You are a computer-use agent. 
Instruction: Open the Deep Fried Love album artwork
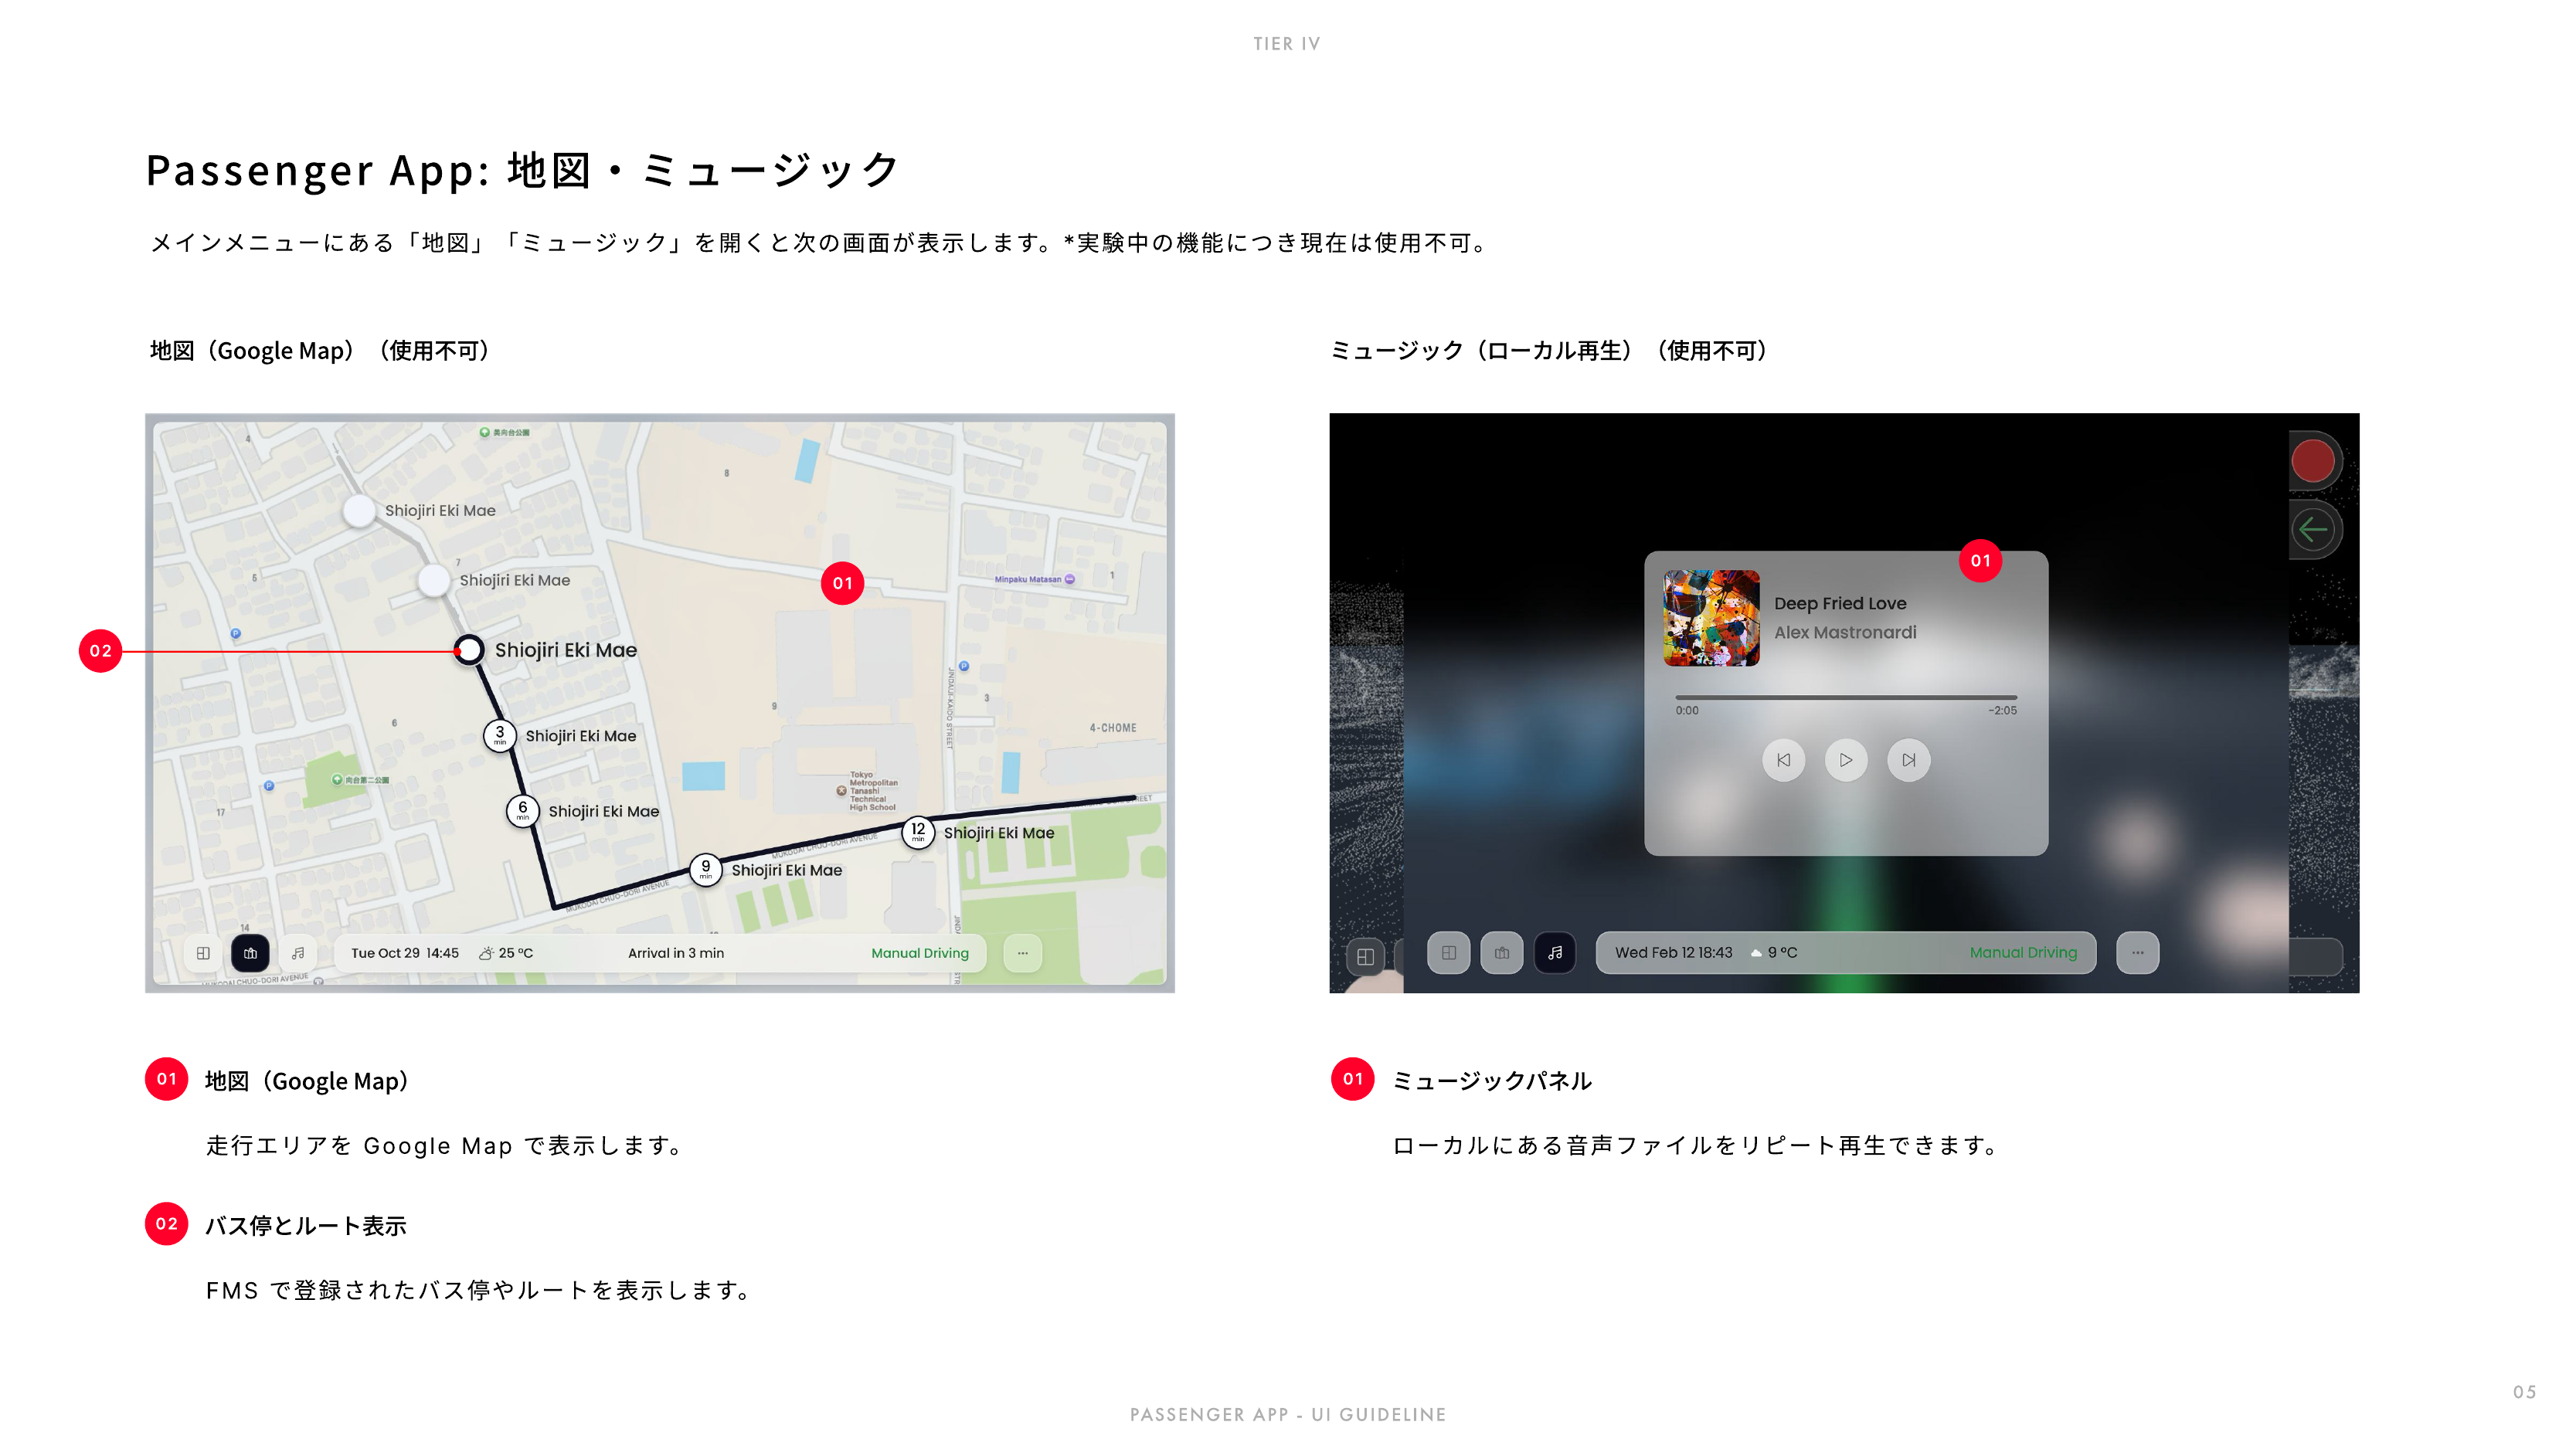(1711, 618)
